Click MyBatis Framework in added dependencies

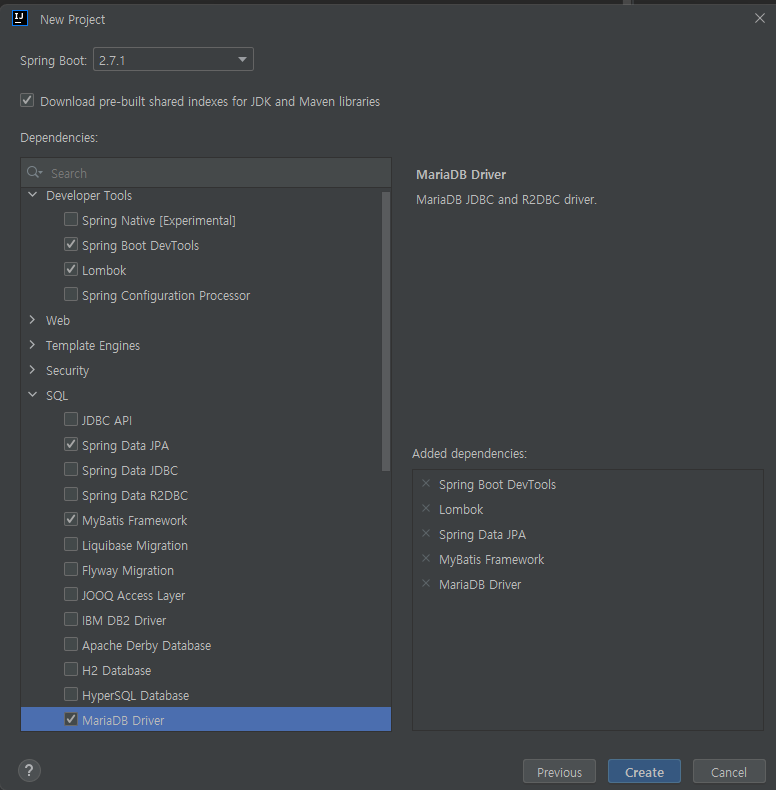coord(491,560)
